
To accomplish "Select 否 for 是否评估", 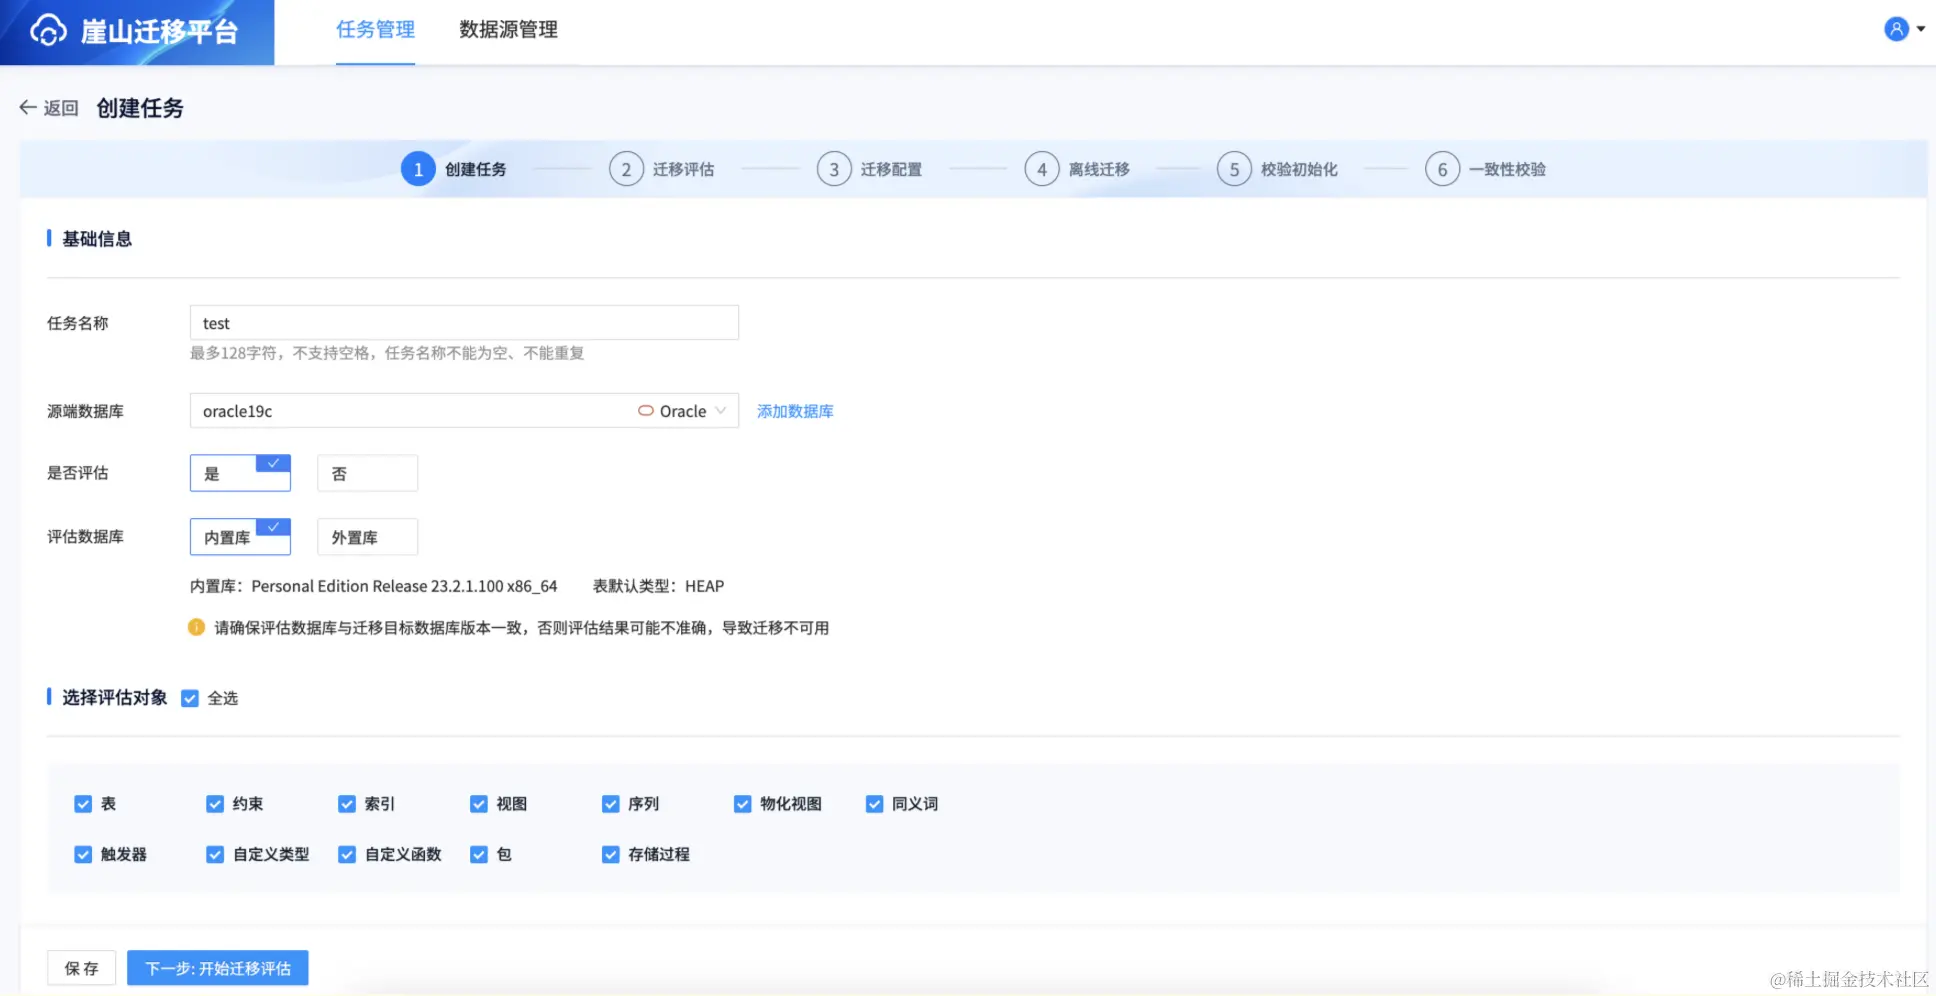I will point(367,473).
